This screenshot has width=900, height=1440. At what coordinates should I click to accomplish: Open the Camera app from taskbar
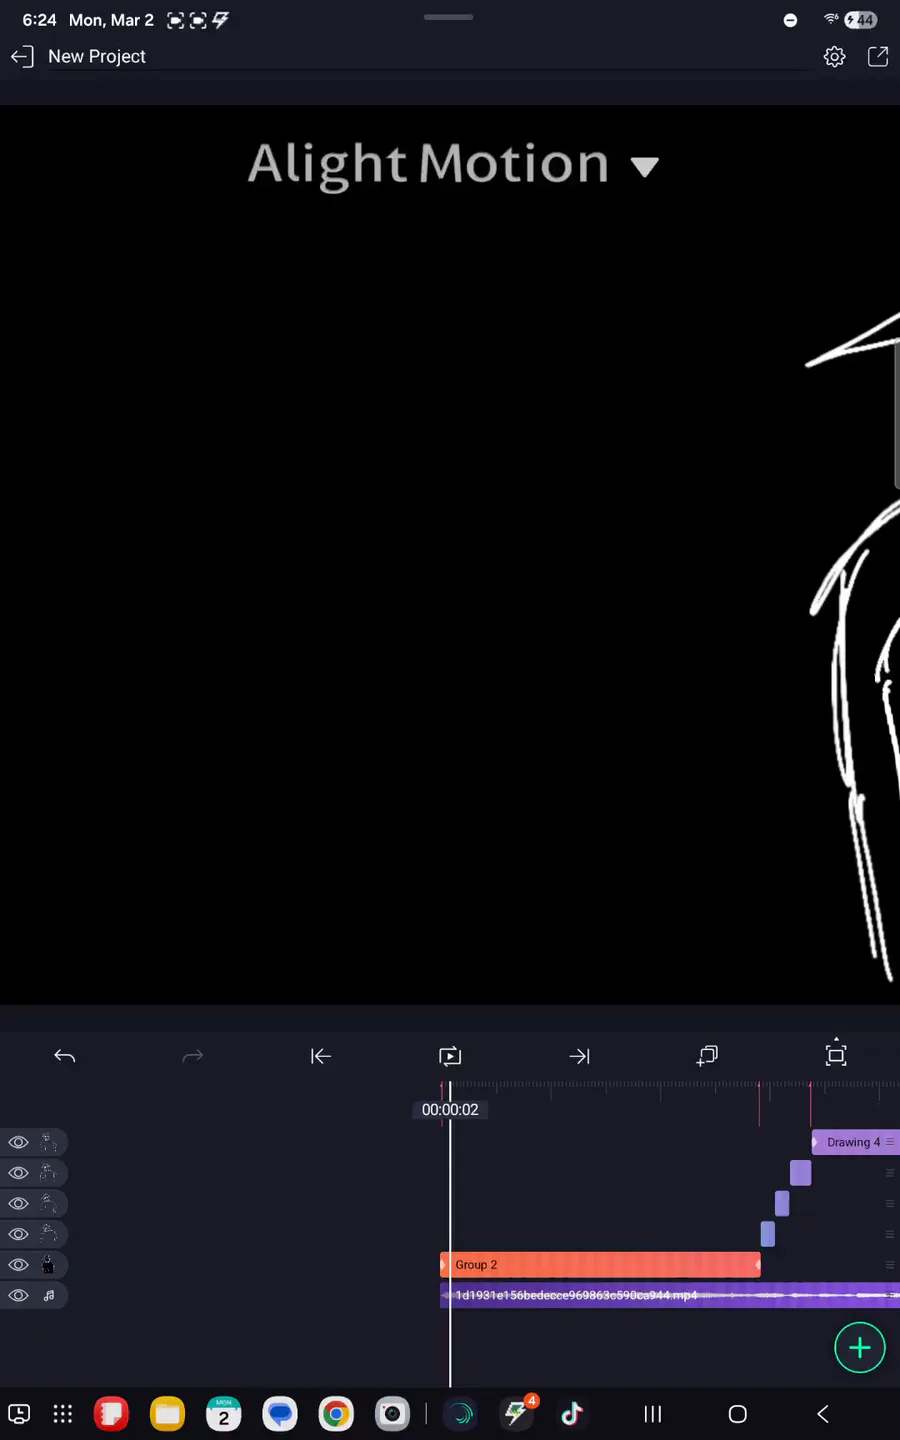point(392,1413)
